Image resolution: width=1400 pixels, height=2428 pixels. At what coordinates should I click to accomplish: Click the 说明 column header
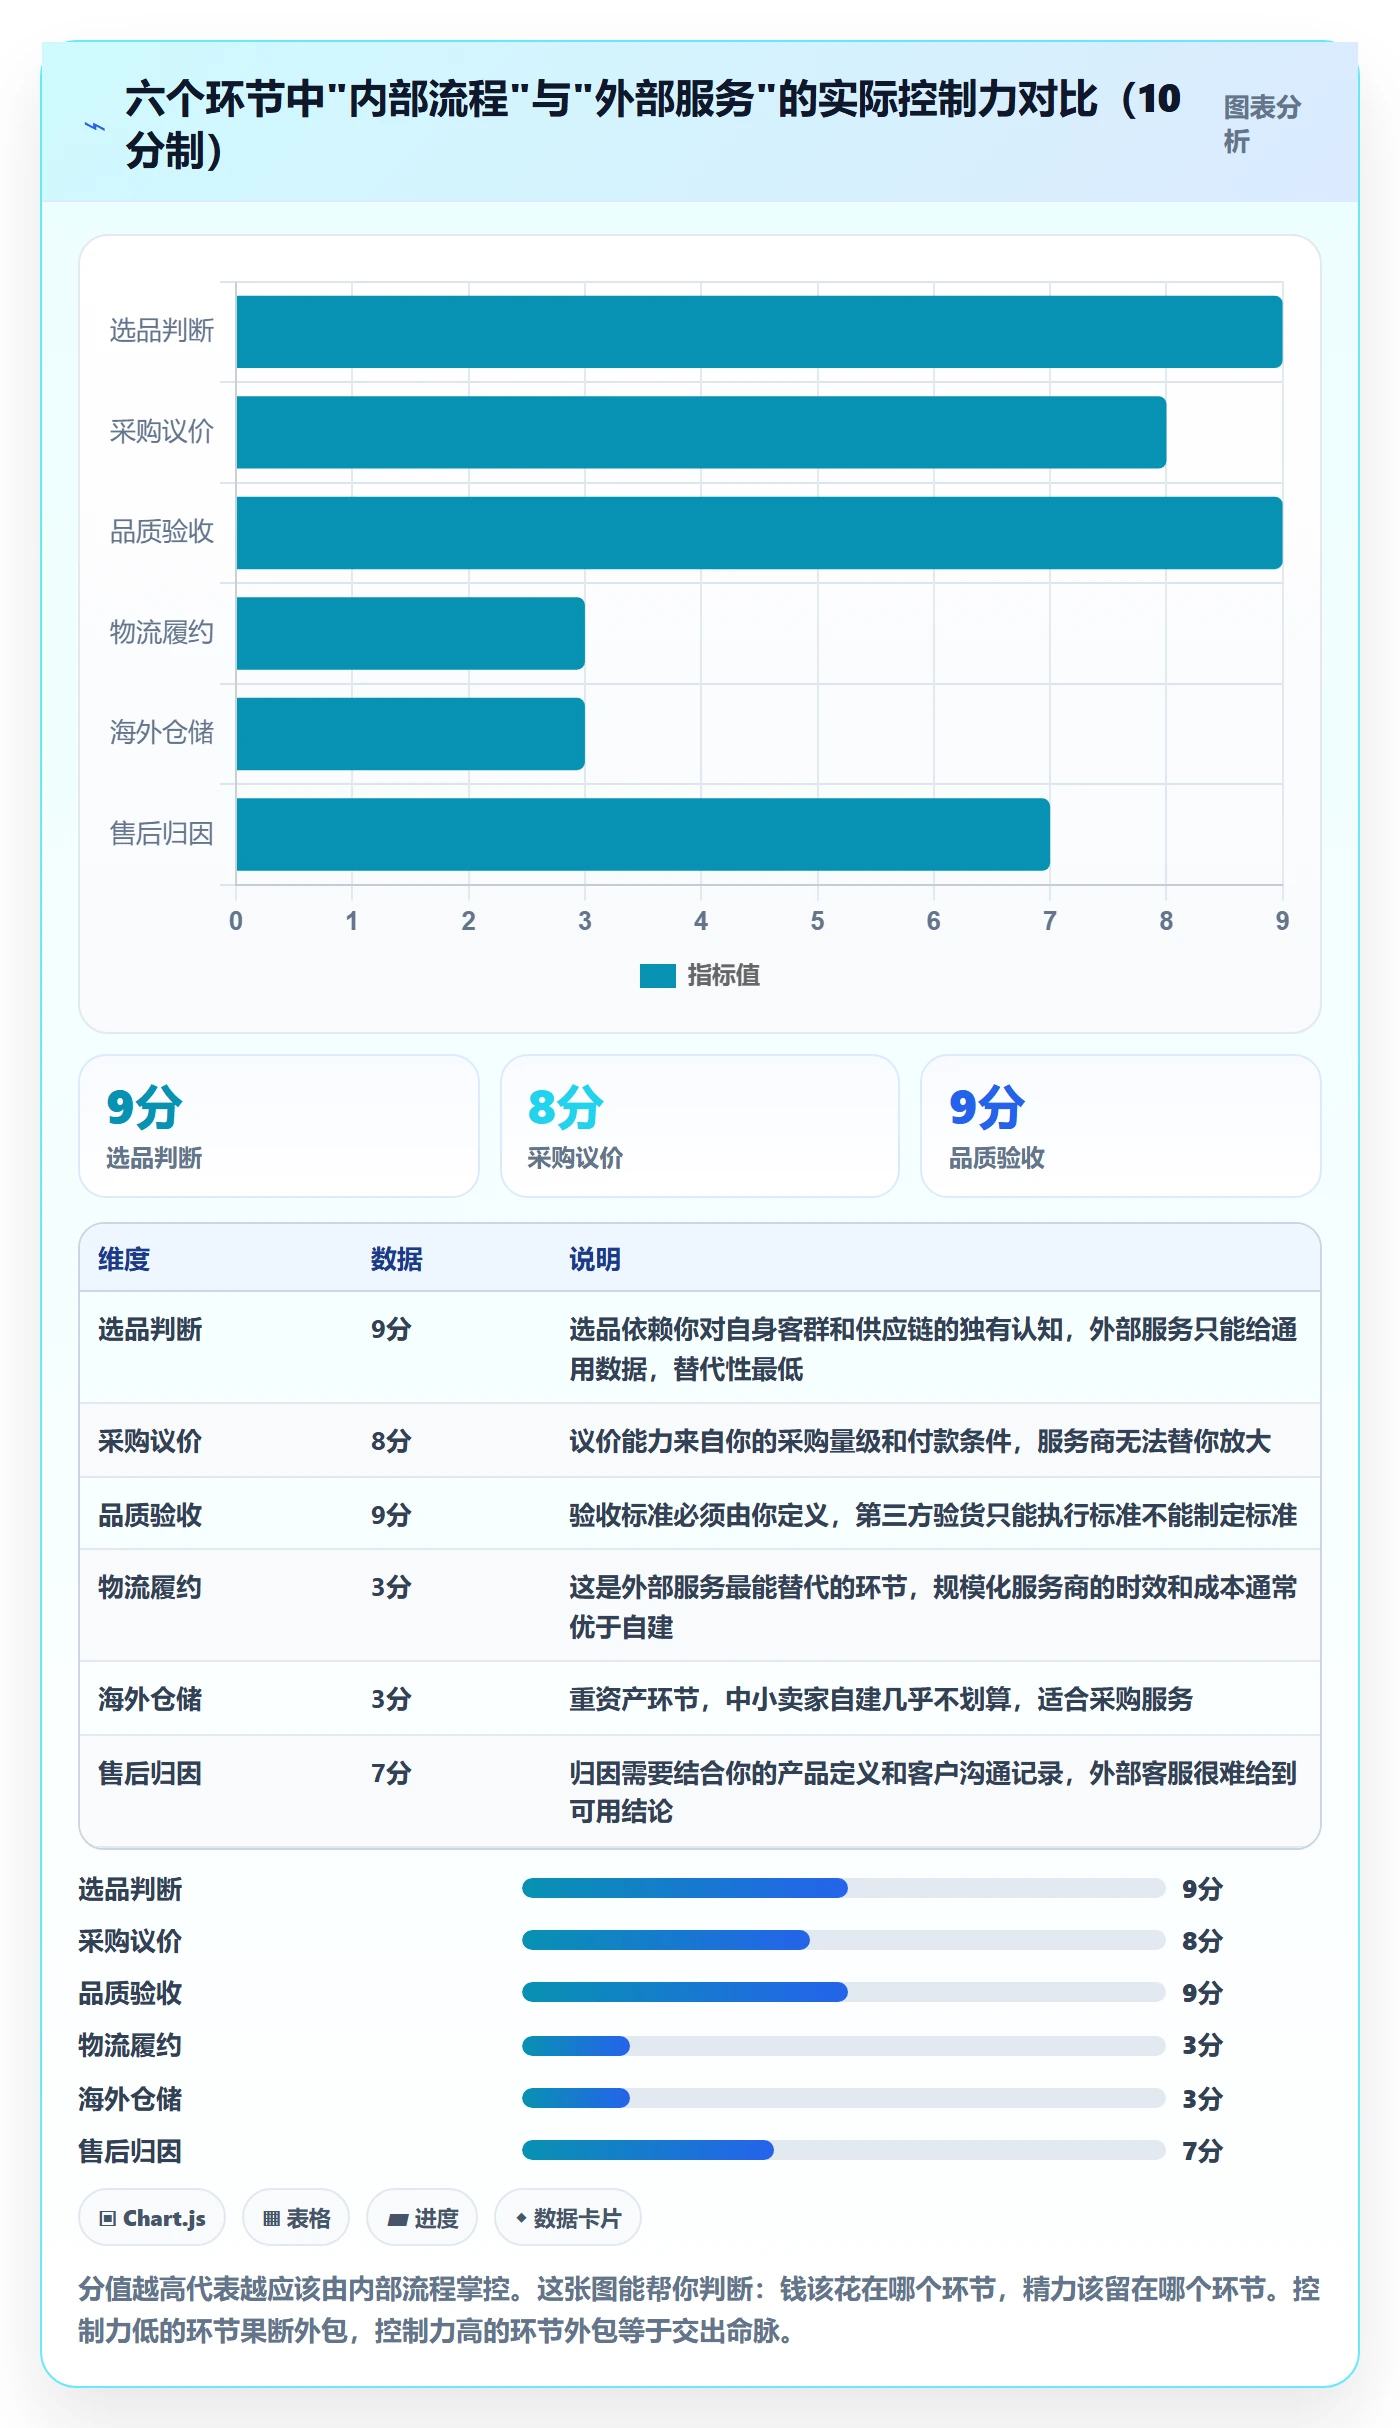pos(595,1259)
